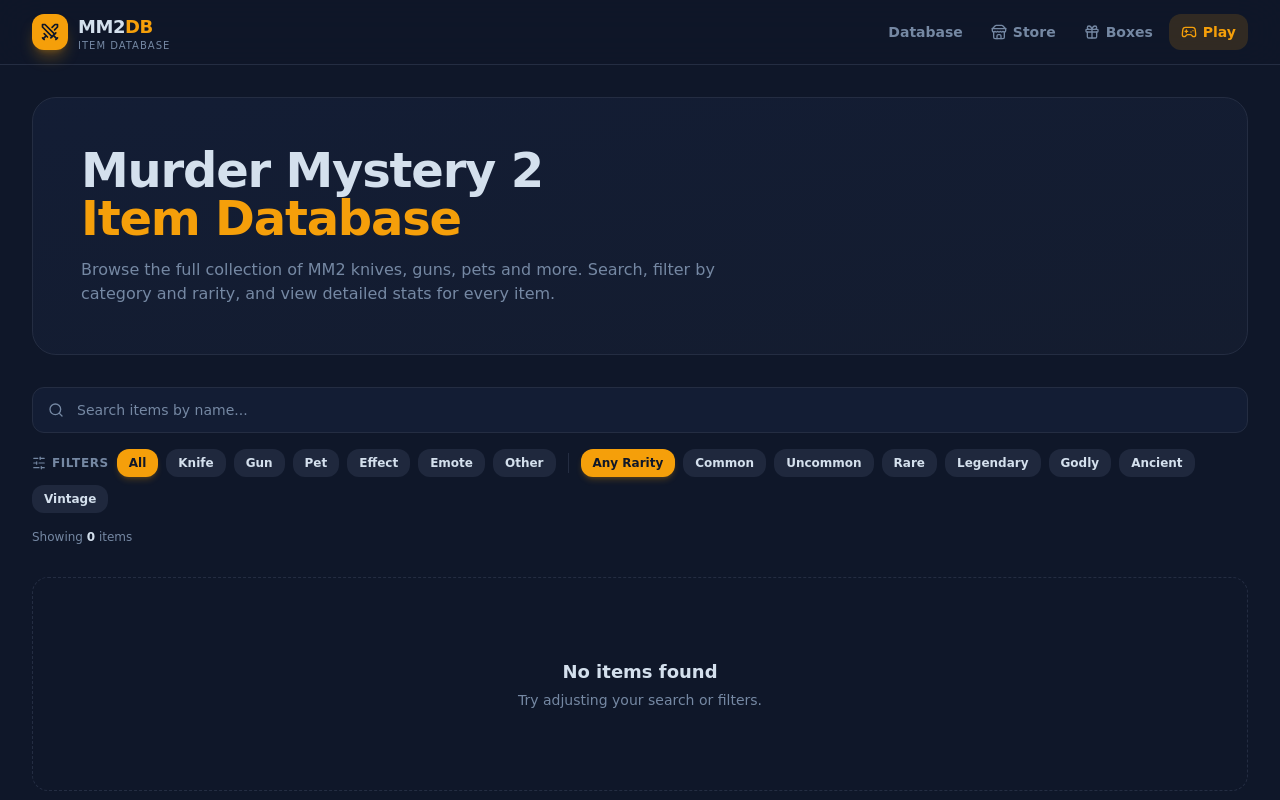
Task: Click the magnifier icon in search bar
Action: click(56, 410)
